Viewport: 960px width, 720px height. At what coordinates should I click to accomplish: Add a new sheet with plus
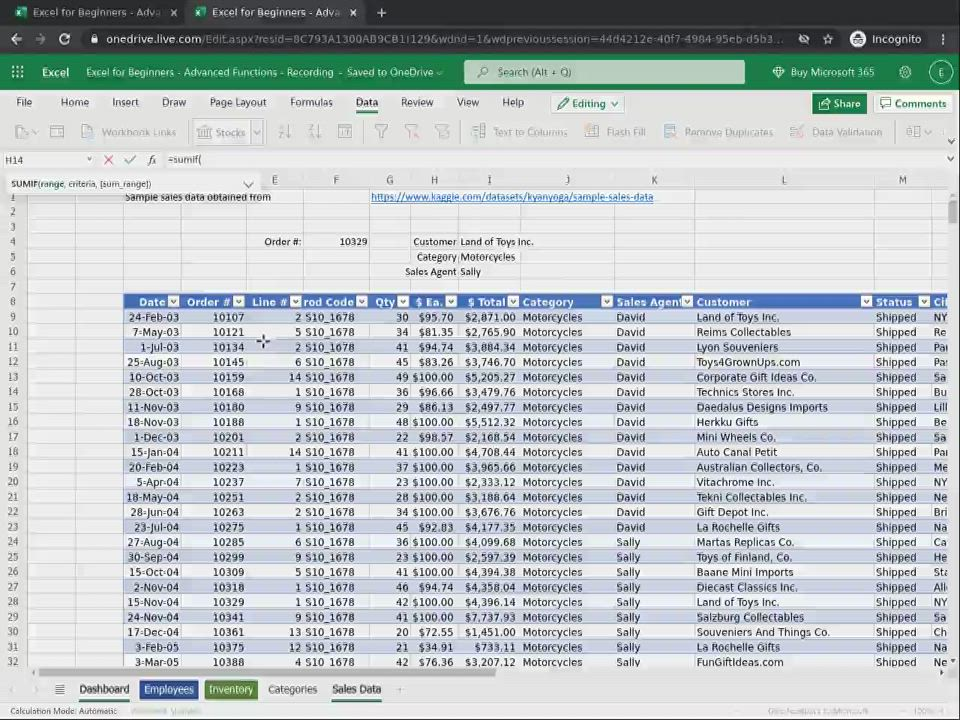(399, 689)
